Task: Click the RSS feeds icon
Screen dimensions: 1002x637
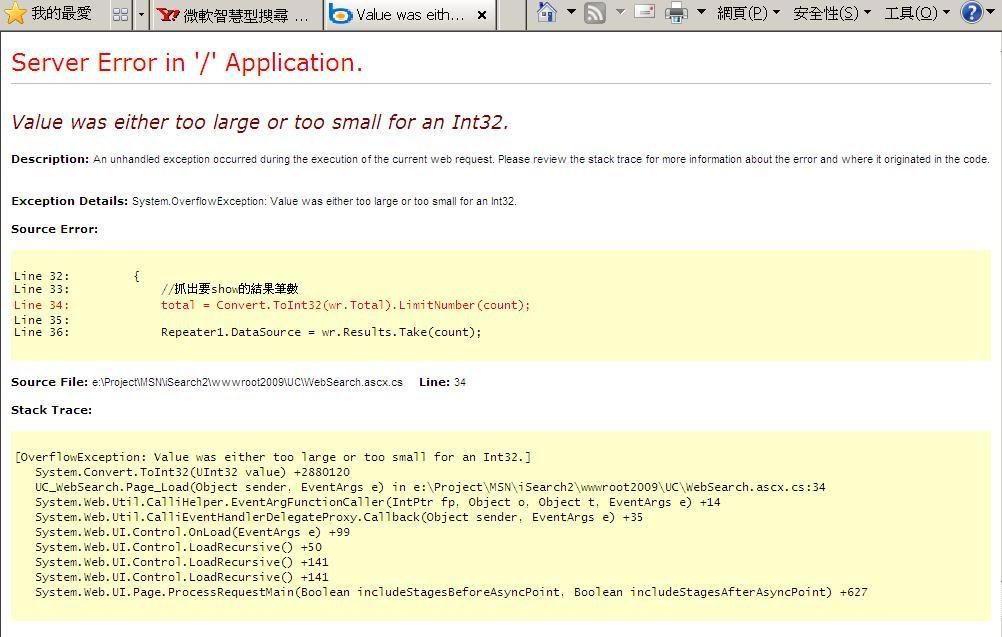Action: click(595, 13)
